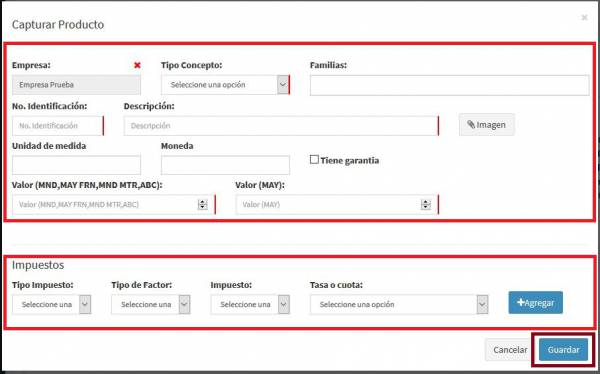Screen dimensions: 600x374
Task: Click the Moneda input box
Action: pos(225,165)
